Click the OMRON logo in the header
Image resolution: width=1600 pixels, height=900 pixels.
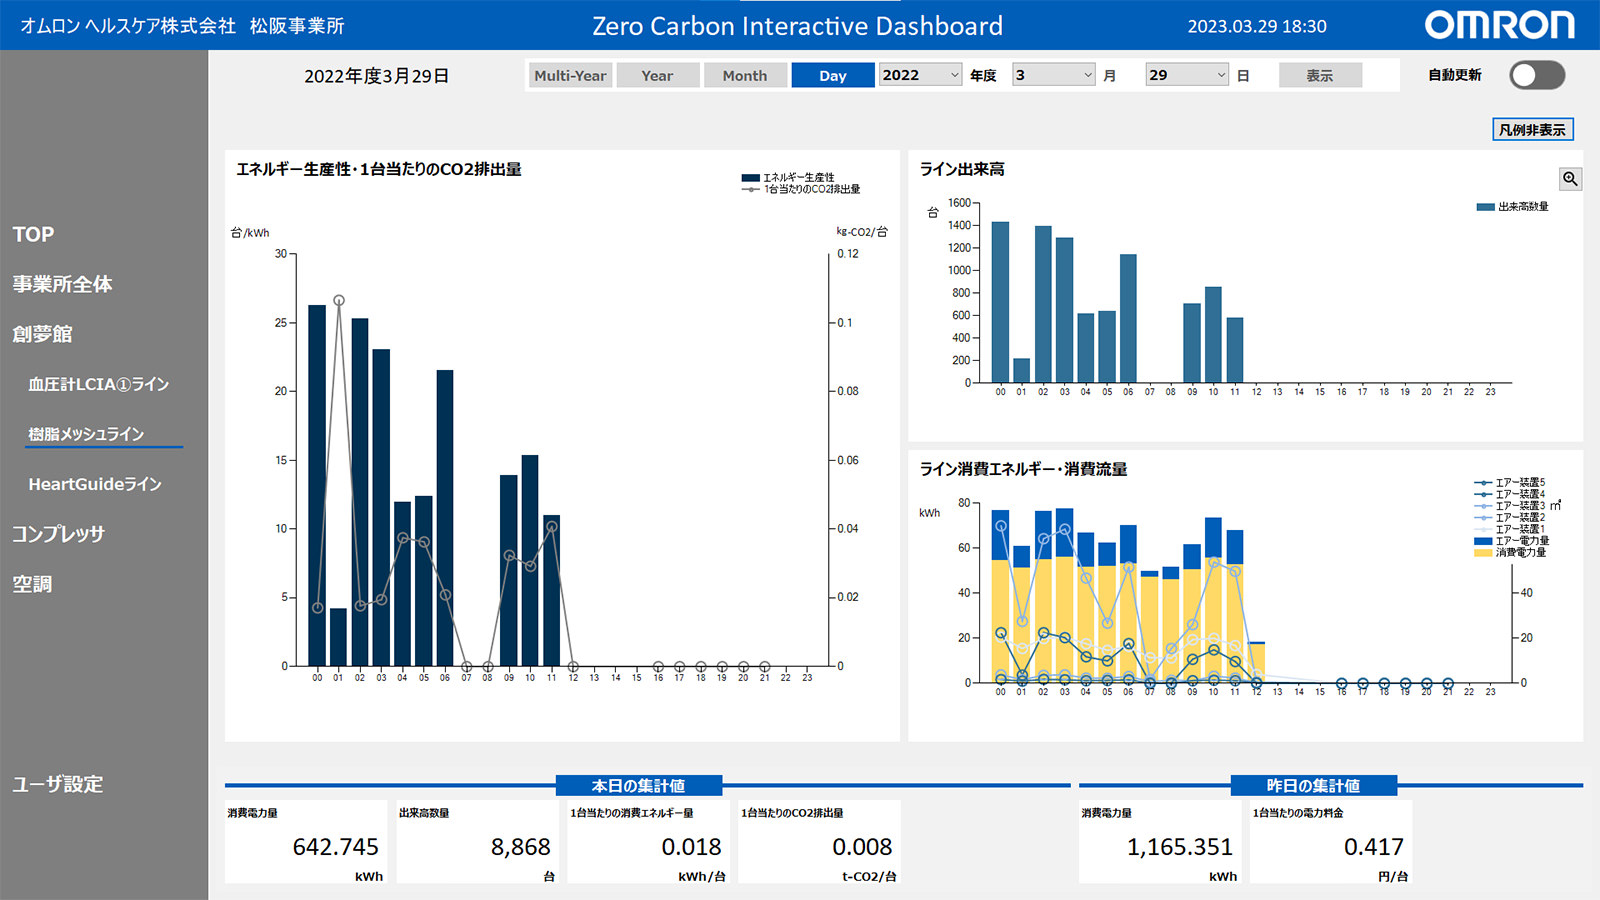(x=1499, y=25)
